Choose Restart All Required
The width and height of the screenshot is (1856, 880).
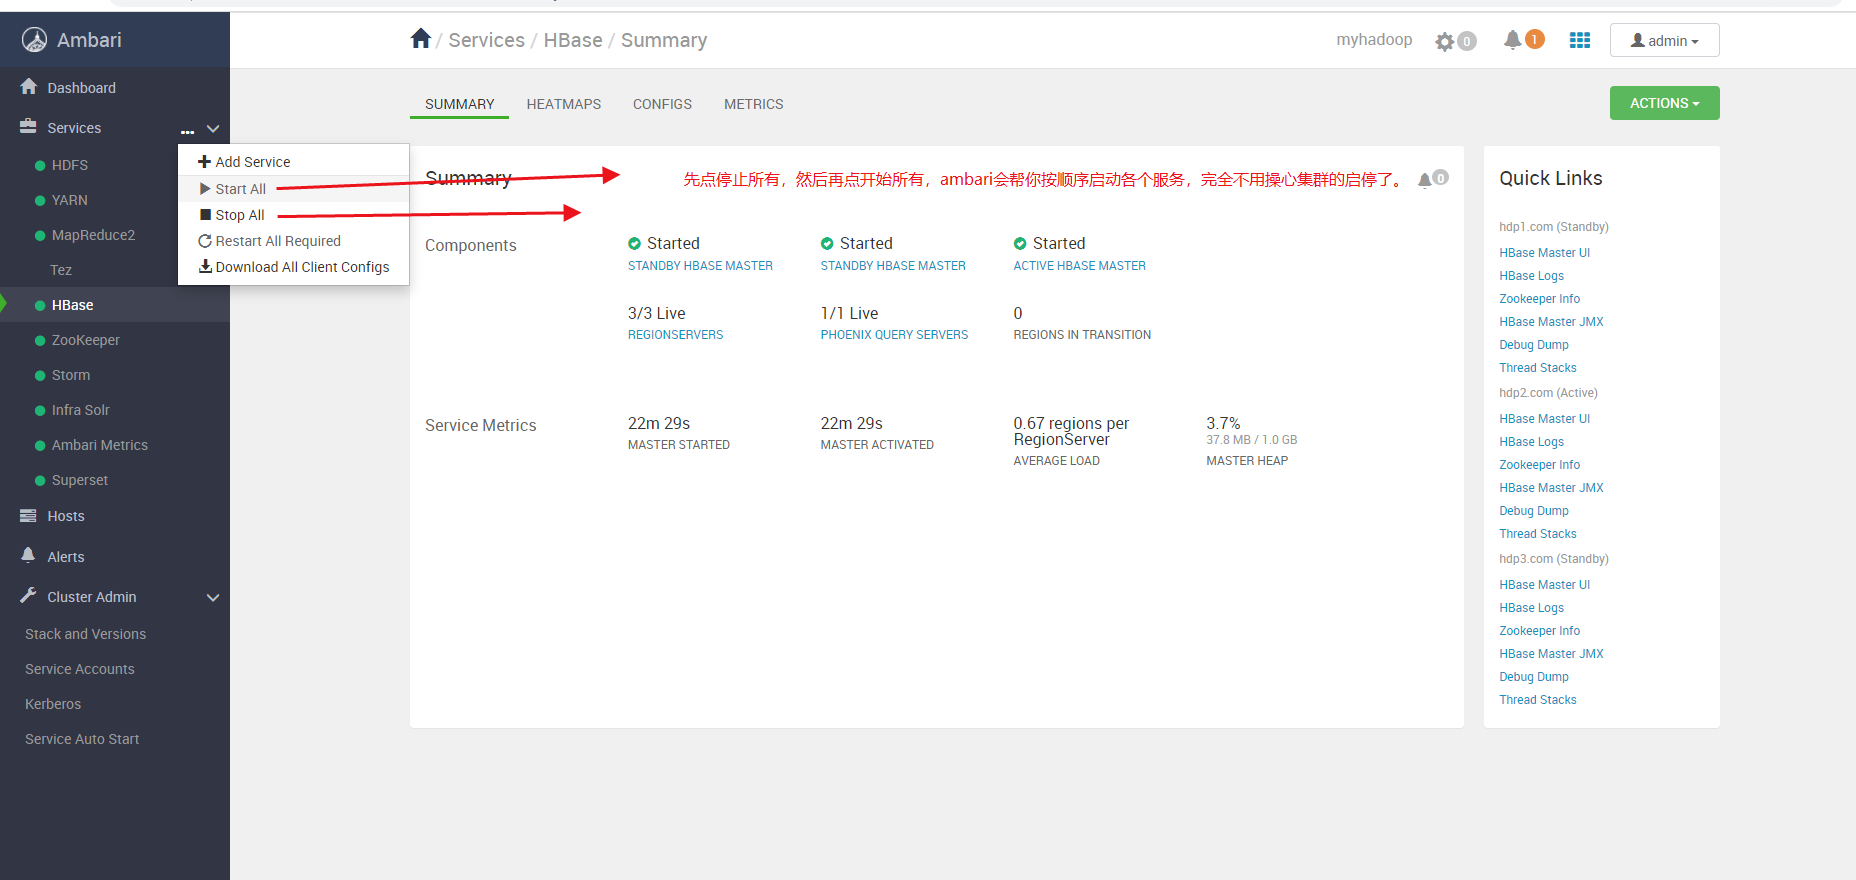pos(293,241)
